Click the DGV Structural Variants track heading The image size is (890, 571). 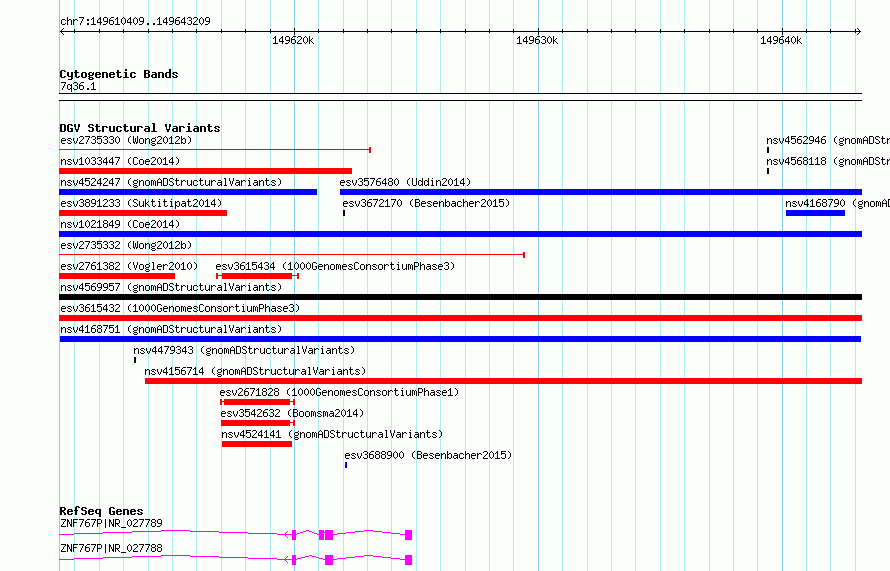click(x=140, y=128)
